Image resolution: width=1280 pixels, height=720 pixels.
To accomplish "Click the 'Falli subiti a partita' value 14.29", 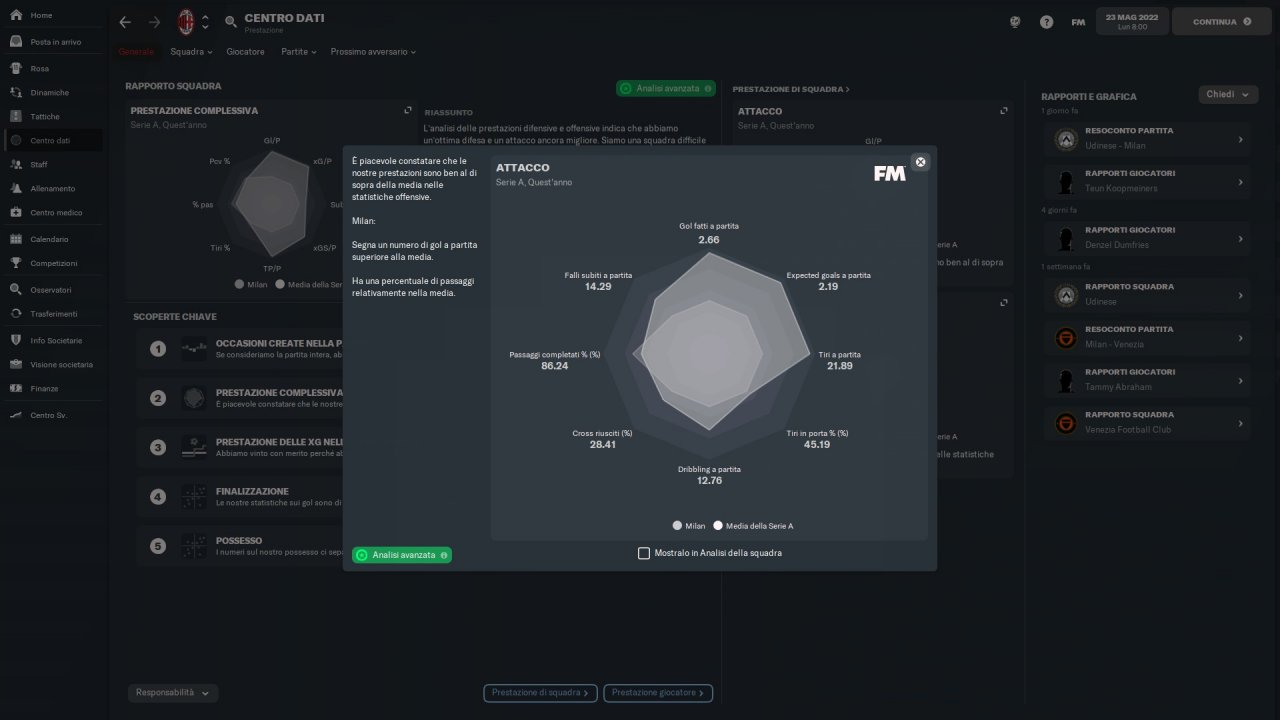I will 598,287.
